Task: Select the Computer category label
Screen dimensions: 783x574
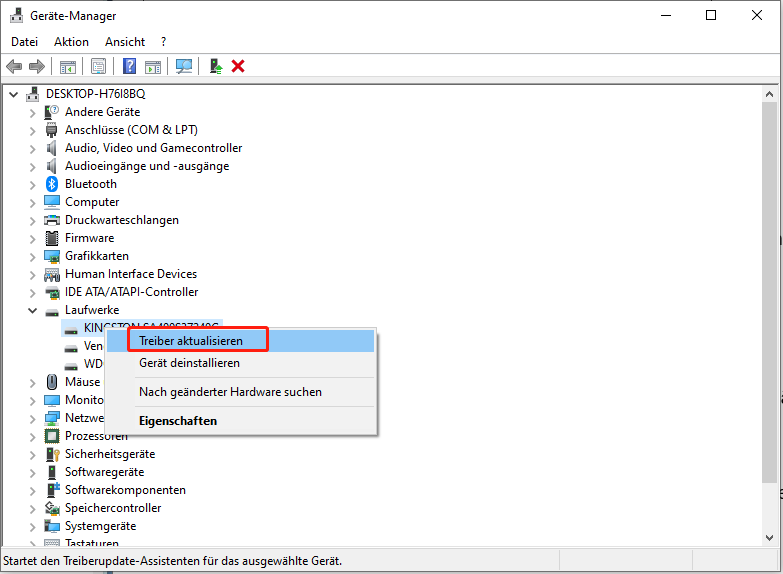Action: pos(92,202)
